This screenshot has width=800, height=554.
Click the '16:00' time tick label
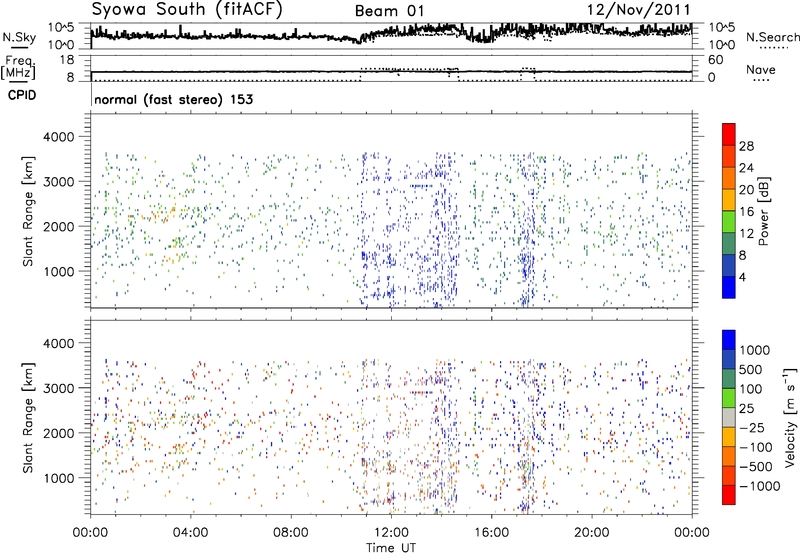click(x=491, y=533)
